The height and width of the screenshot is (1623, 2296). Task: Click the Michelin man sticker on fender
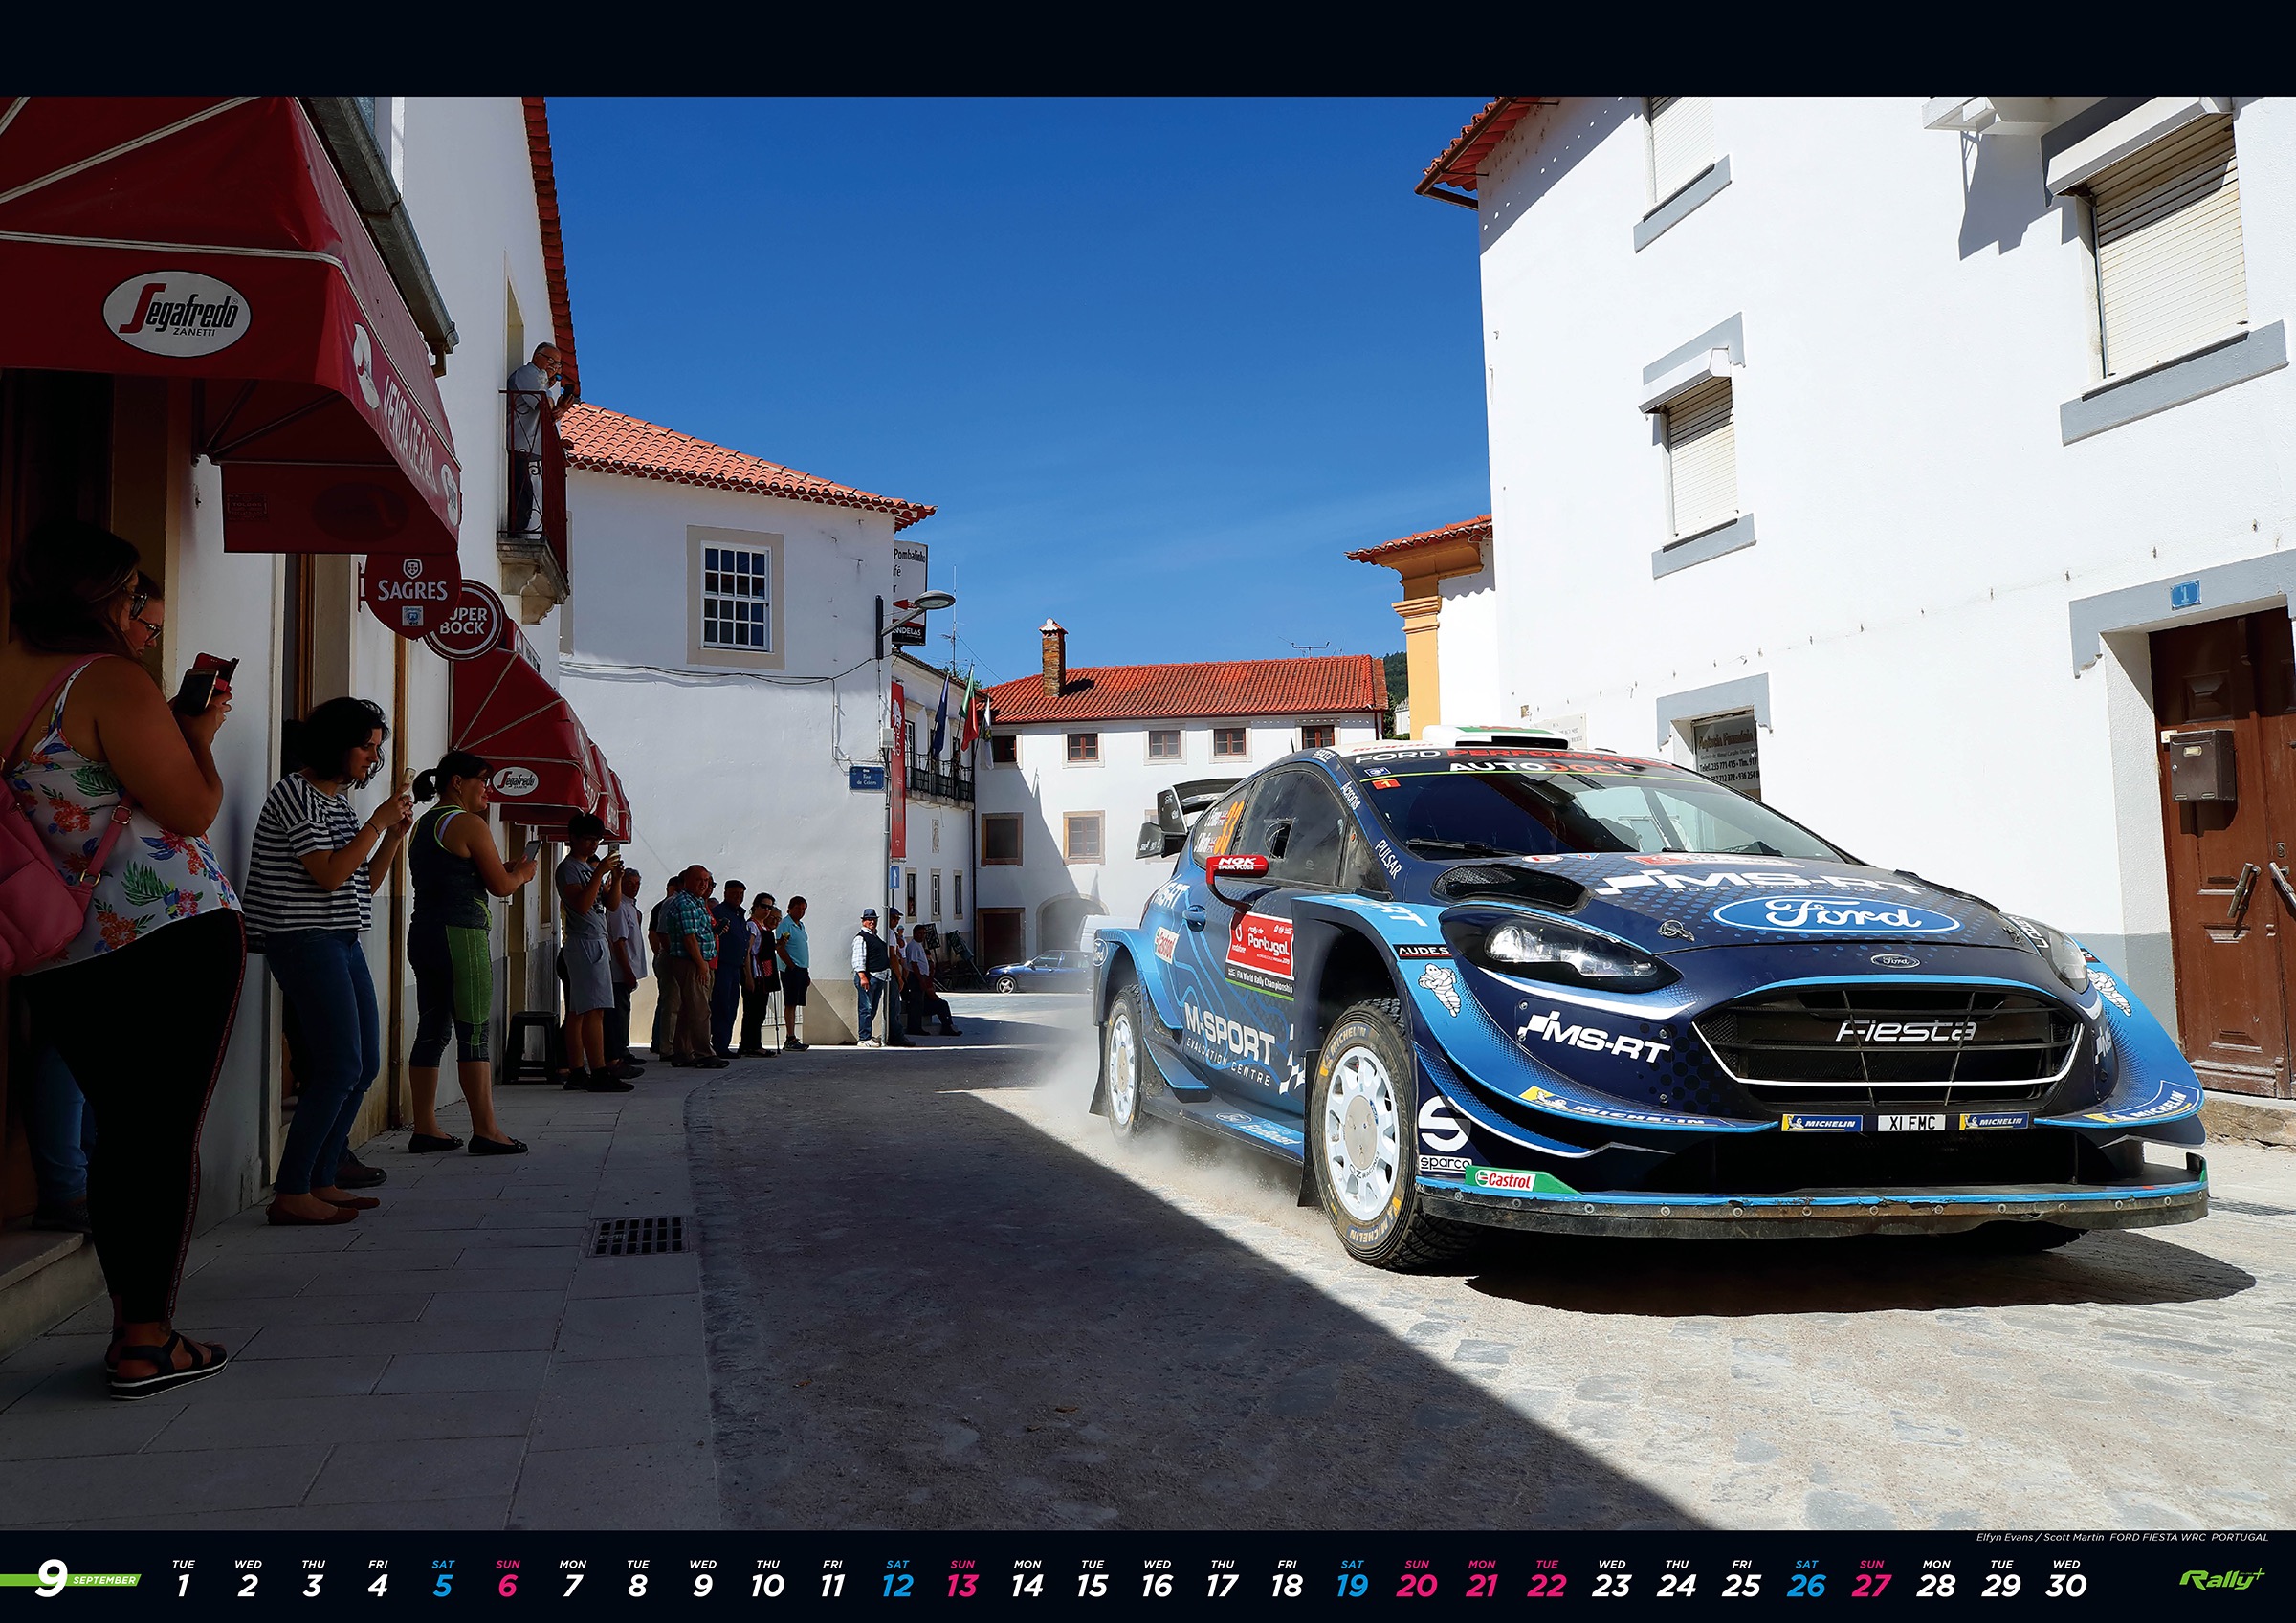point(1439,988)
